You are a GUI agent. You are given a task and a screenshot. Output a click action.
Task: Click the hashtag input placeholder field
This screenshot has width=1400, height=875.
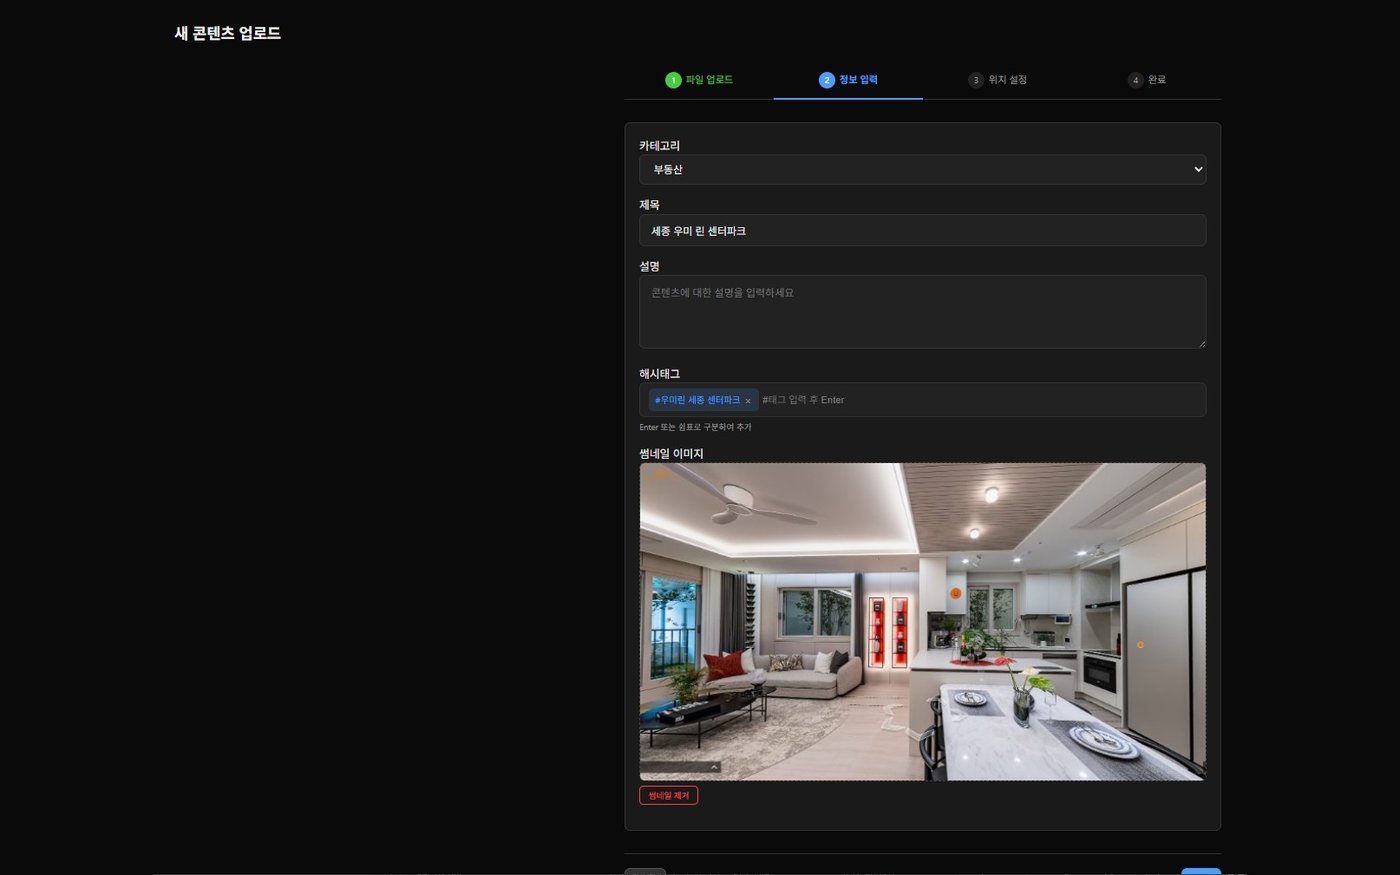click(980, 400)
